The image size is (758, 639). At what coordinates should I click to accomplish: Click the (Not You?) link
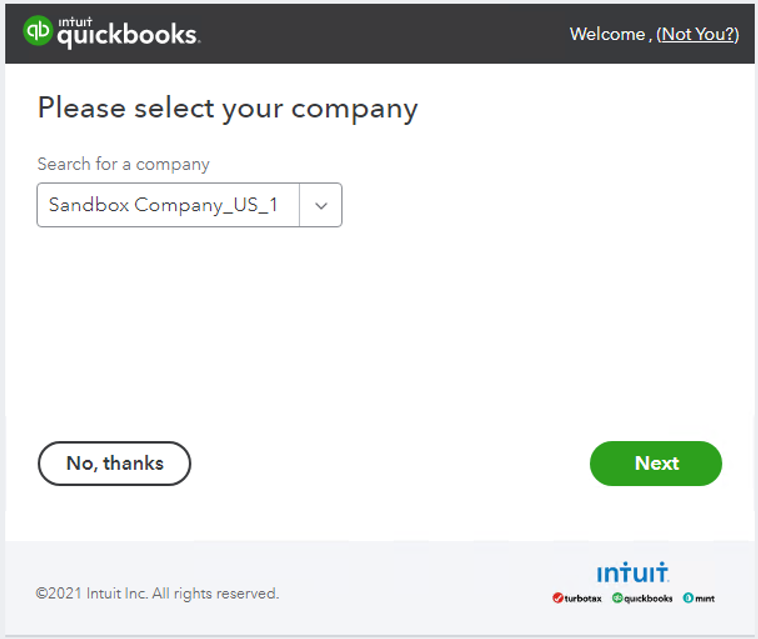(x=697, y=34)
